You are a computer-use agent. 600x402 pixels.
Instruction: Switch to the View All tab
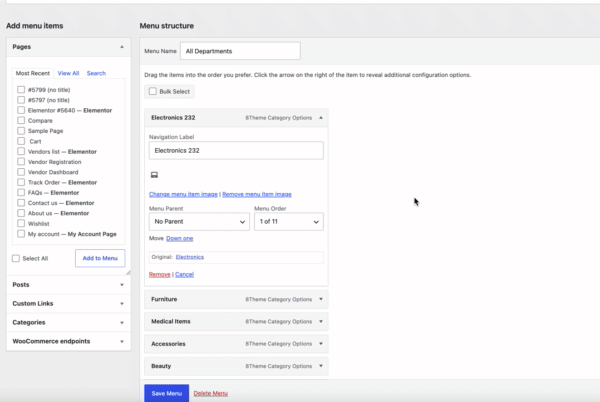[68, 73]
